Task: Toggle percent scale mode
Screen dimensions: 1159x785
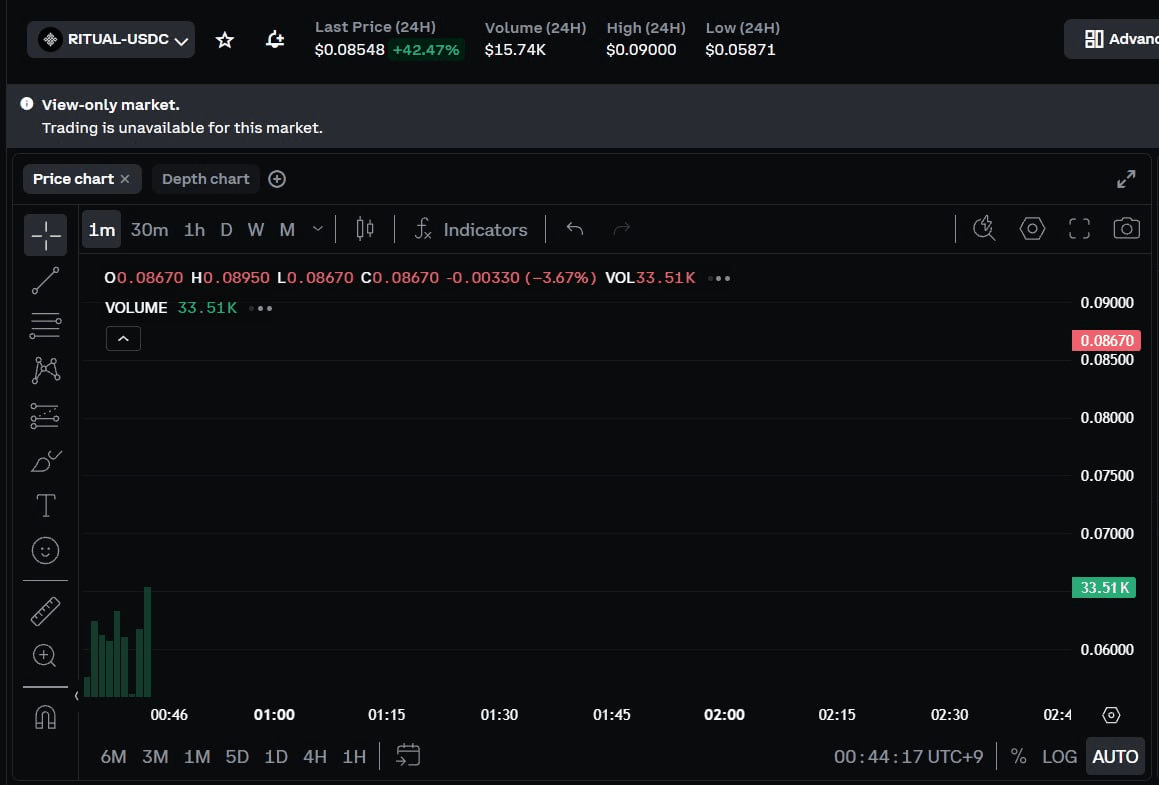Action: point(1019,756)
